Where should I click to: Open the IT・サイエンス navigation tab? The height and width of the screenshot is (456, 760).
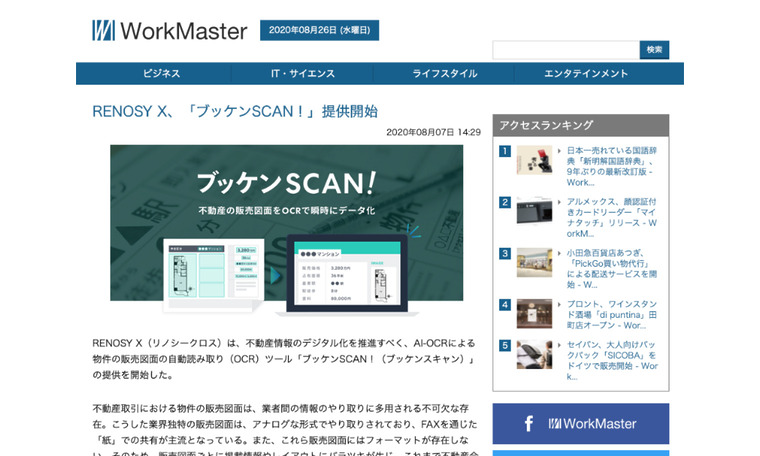(303, 74)
